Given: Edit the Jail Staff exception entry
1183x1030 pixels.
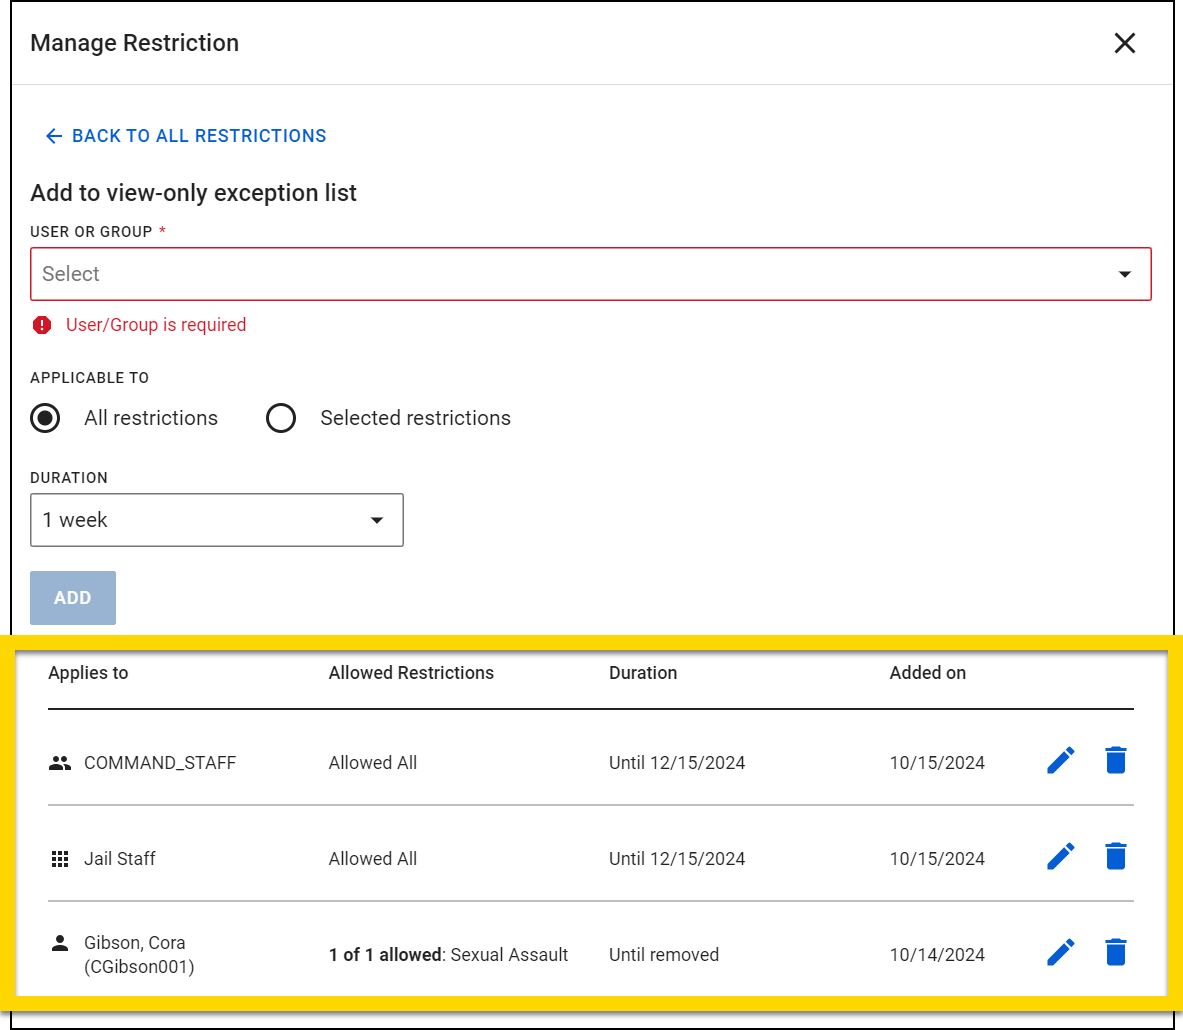Looking at the screenshot, I should [x=1060, y=857].
